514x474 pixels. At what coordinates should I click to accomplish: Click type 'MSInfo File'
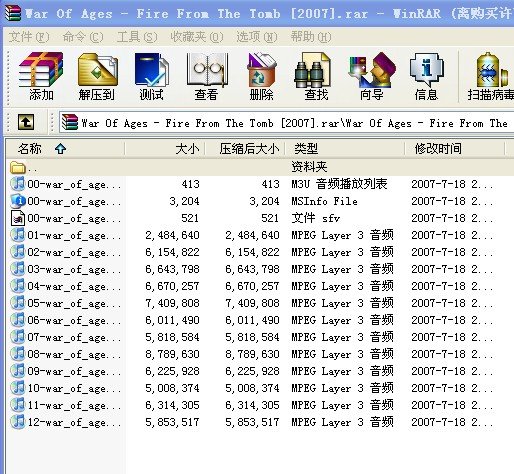pos(324,201)
